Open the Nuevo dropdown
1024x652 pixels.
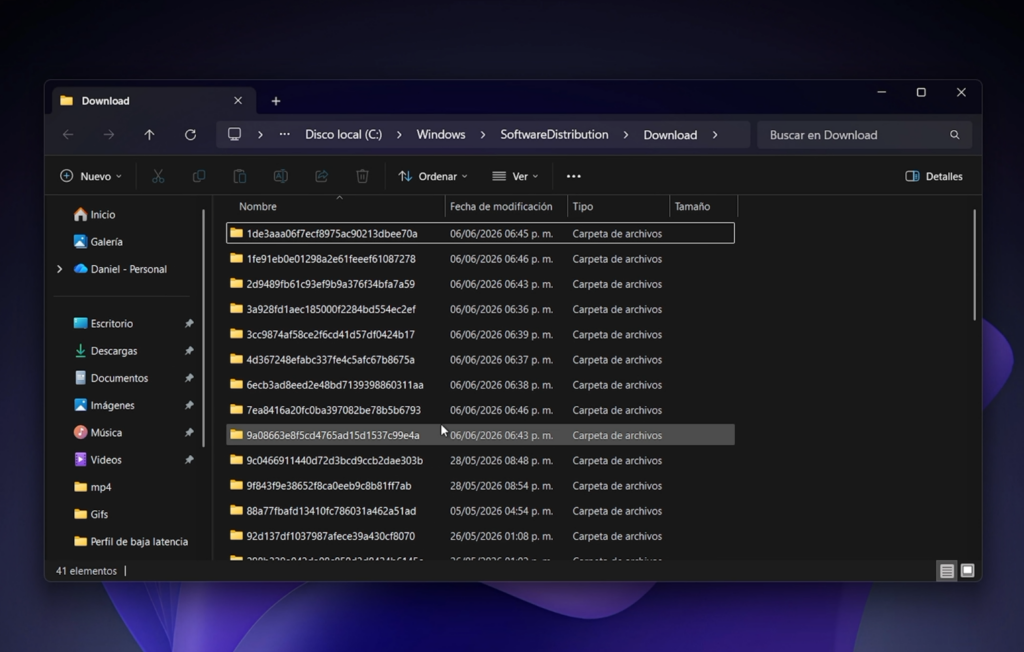click(91, 176)
